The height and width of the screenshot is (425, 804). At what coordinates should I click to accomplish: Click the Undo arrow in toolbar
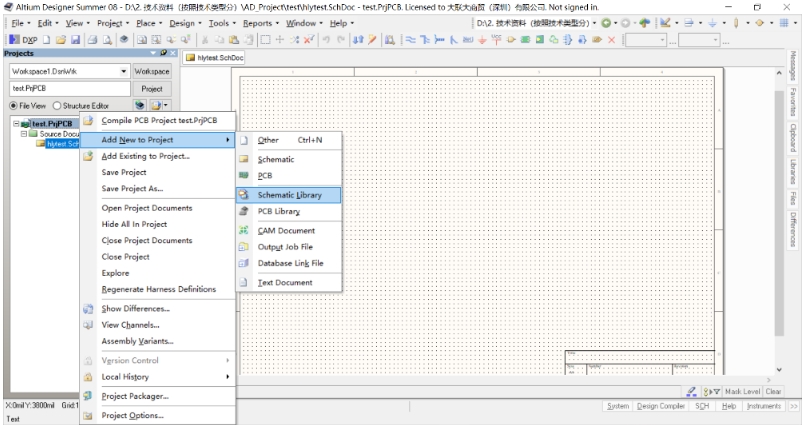(x=326, y=39)
